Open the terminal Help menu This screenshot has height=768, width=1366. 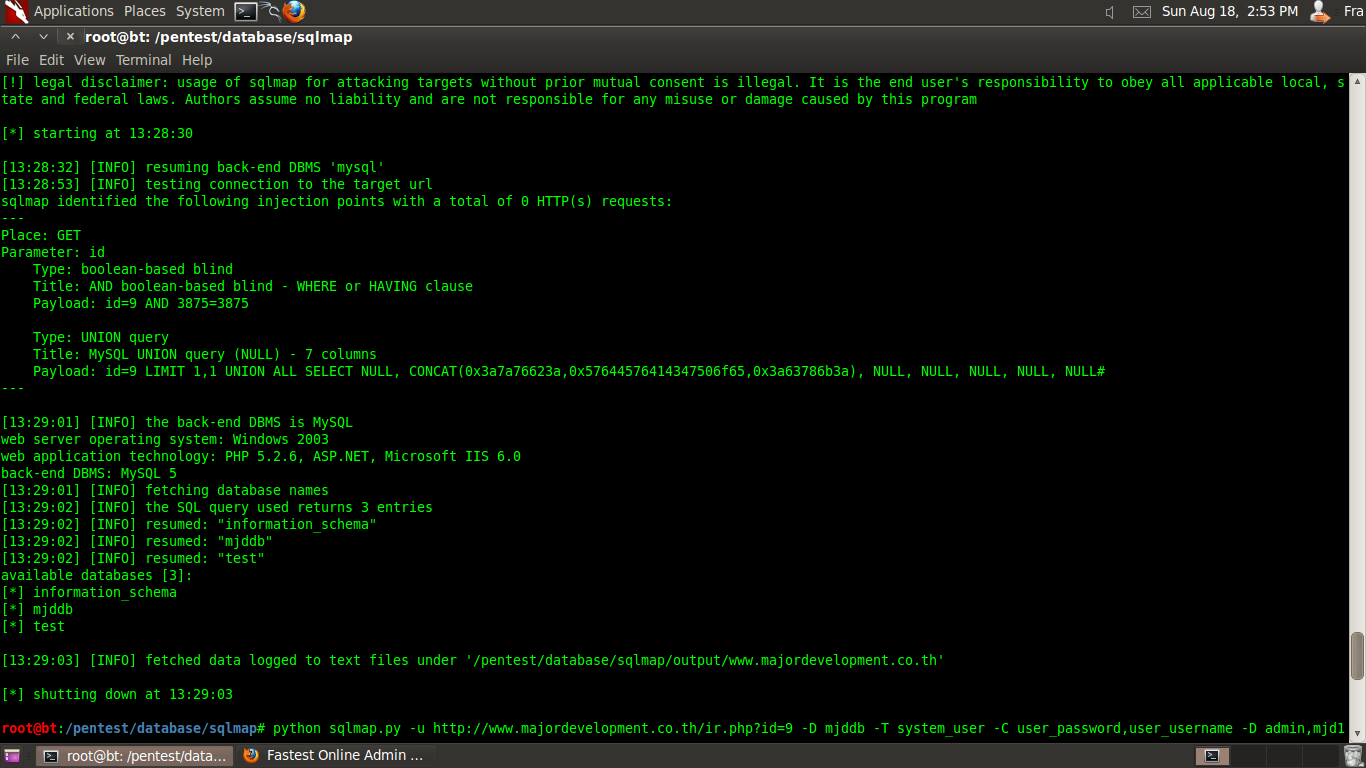click(x=197, y=60)
